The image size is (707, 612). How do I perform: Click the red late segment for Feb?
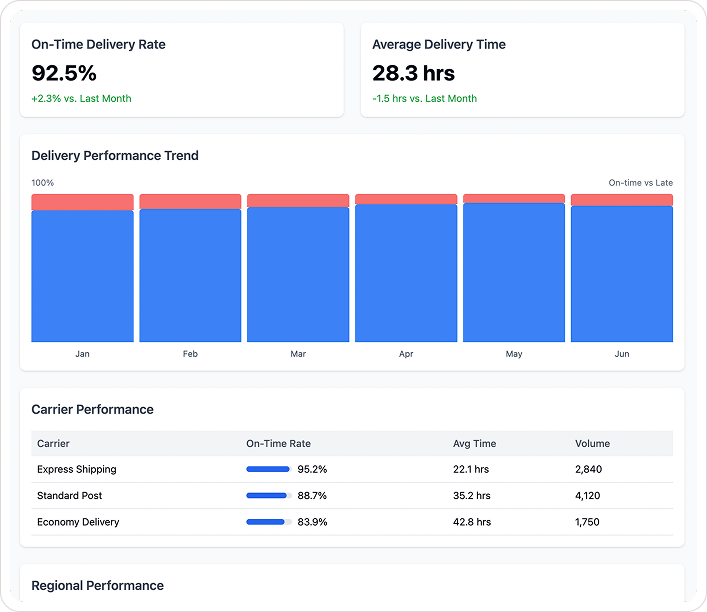pyautogui.click(x=190, y=202)
